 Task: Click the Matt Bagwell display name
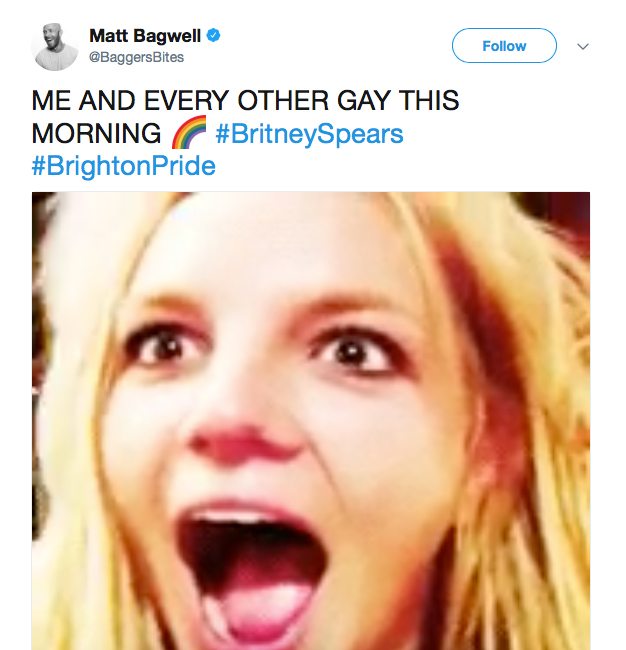(x=145, y=36)
